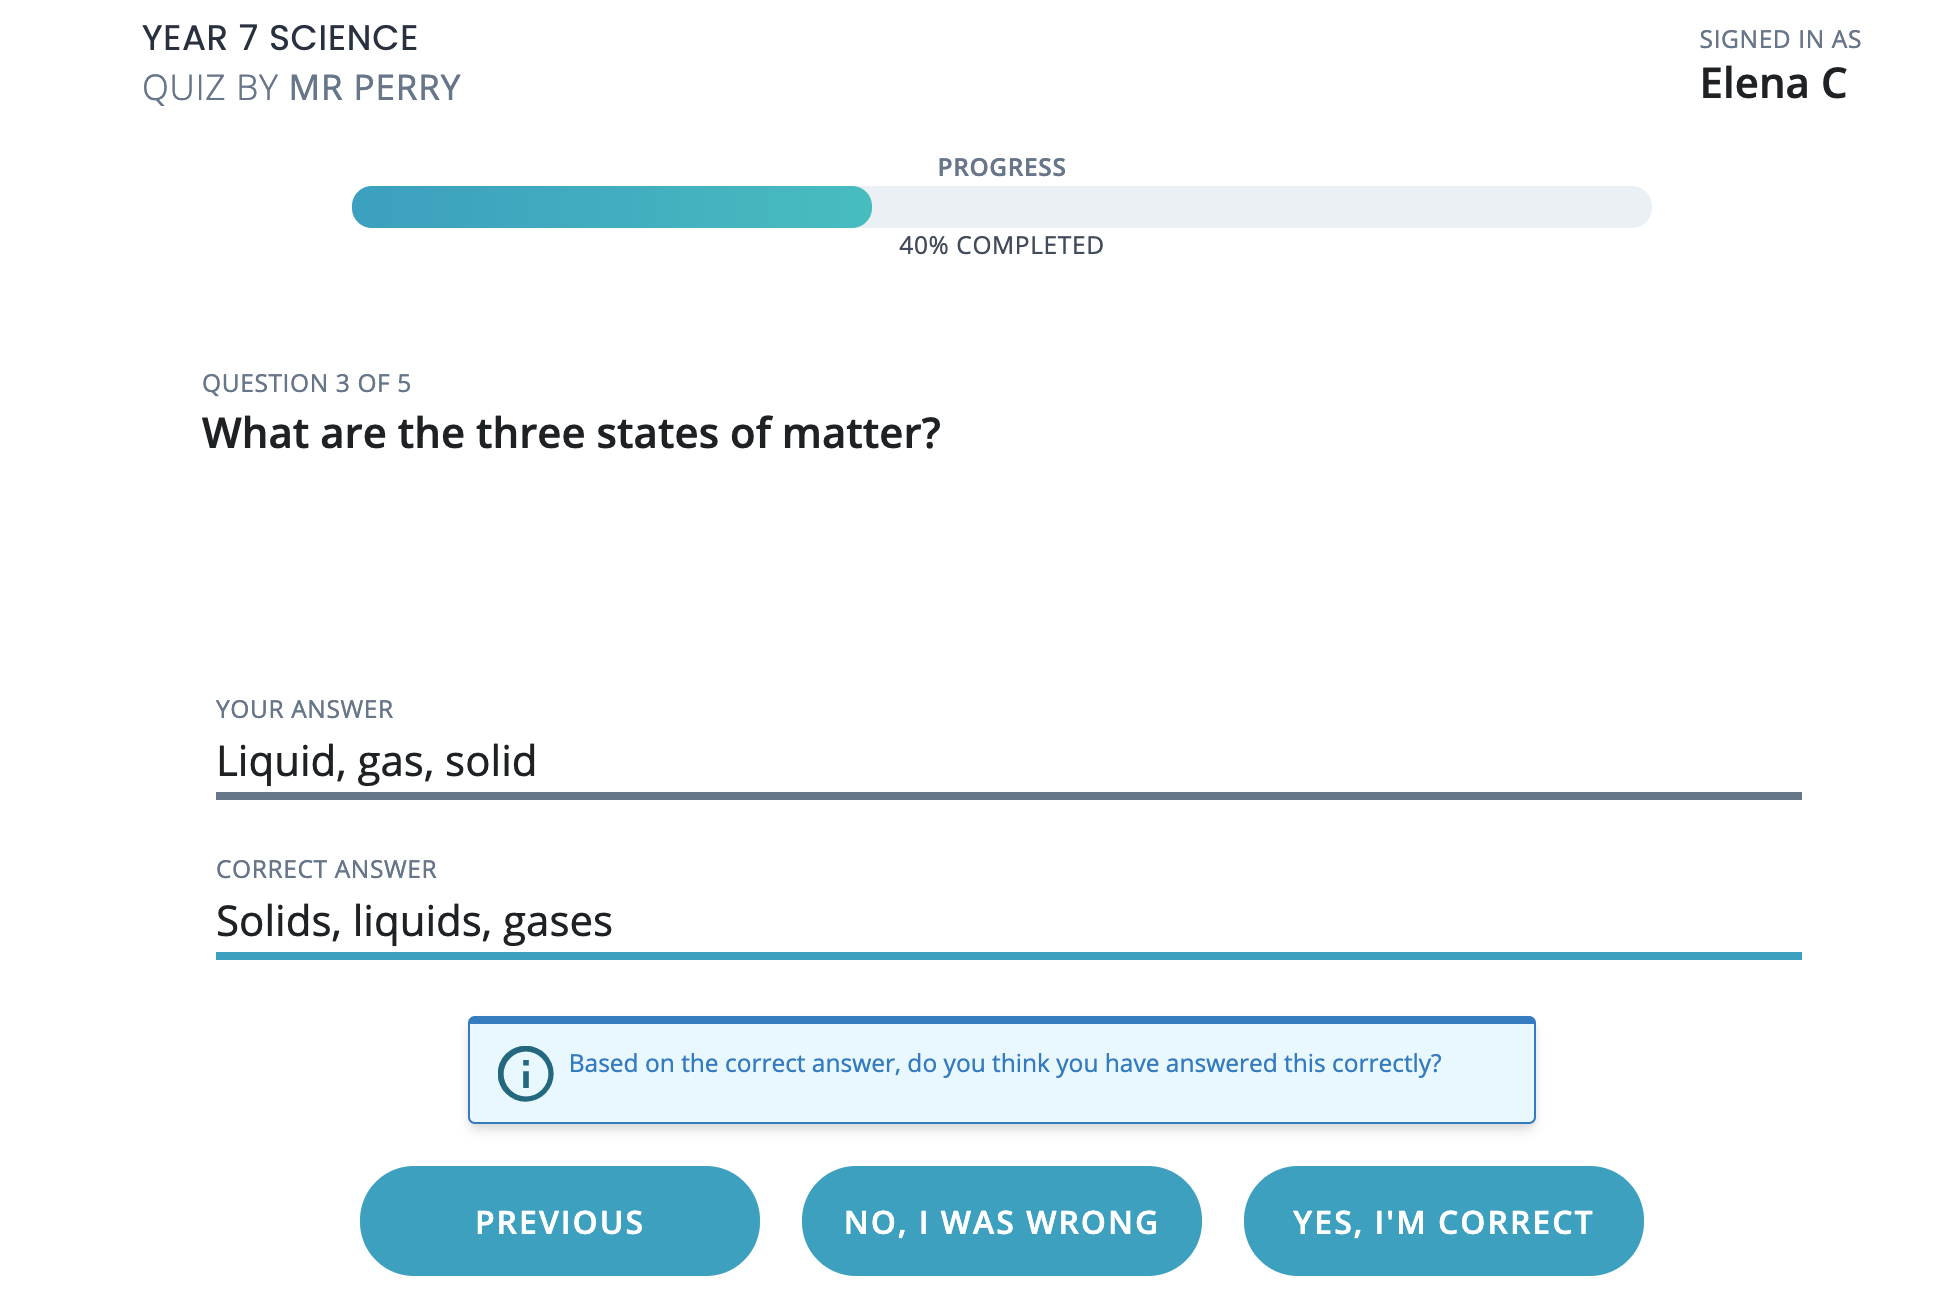Click the unfilled part of the progress bar
This screenshot has height=1314, width=1936.
pyautogui.click(x=1260, y=207)
